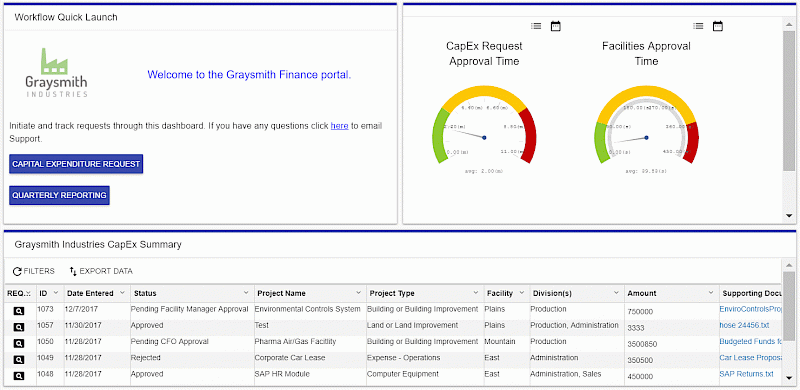Click 'Workflow Quick Launch' panel title

[x=66, y=17]
